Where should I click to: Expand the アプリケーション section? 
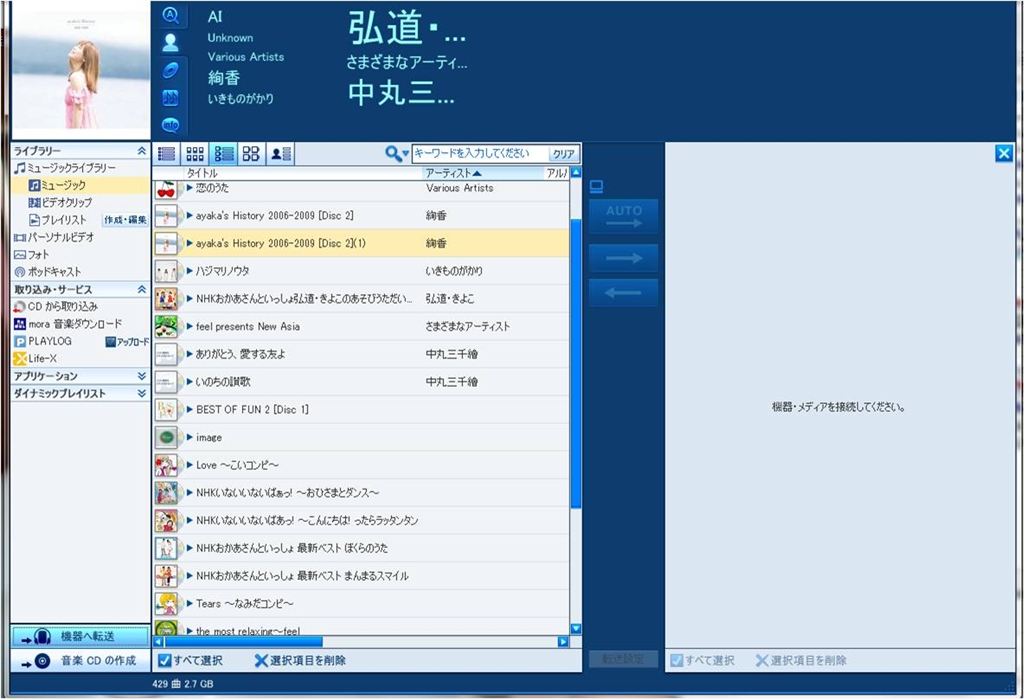(x=142, y=376)
